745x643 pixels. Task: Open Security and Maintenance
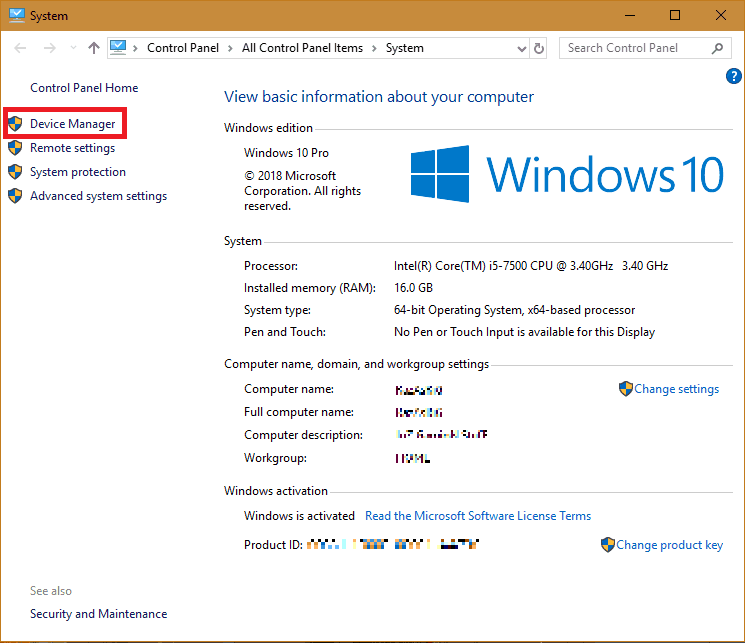click(x=98, y=614)
